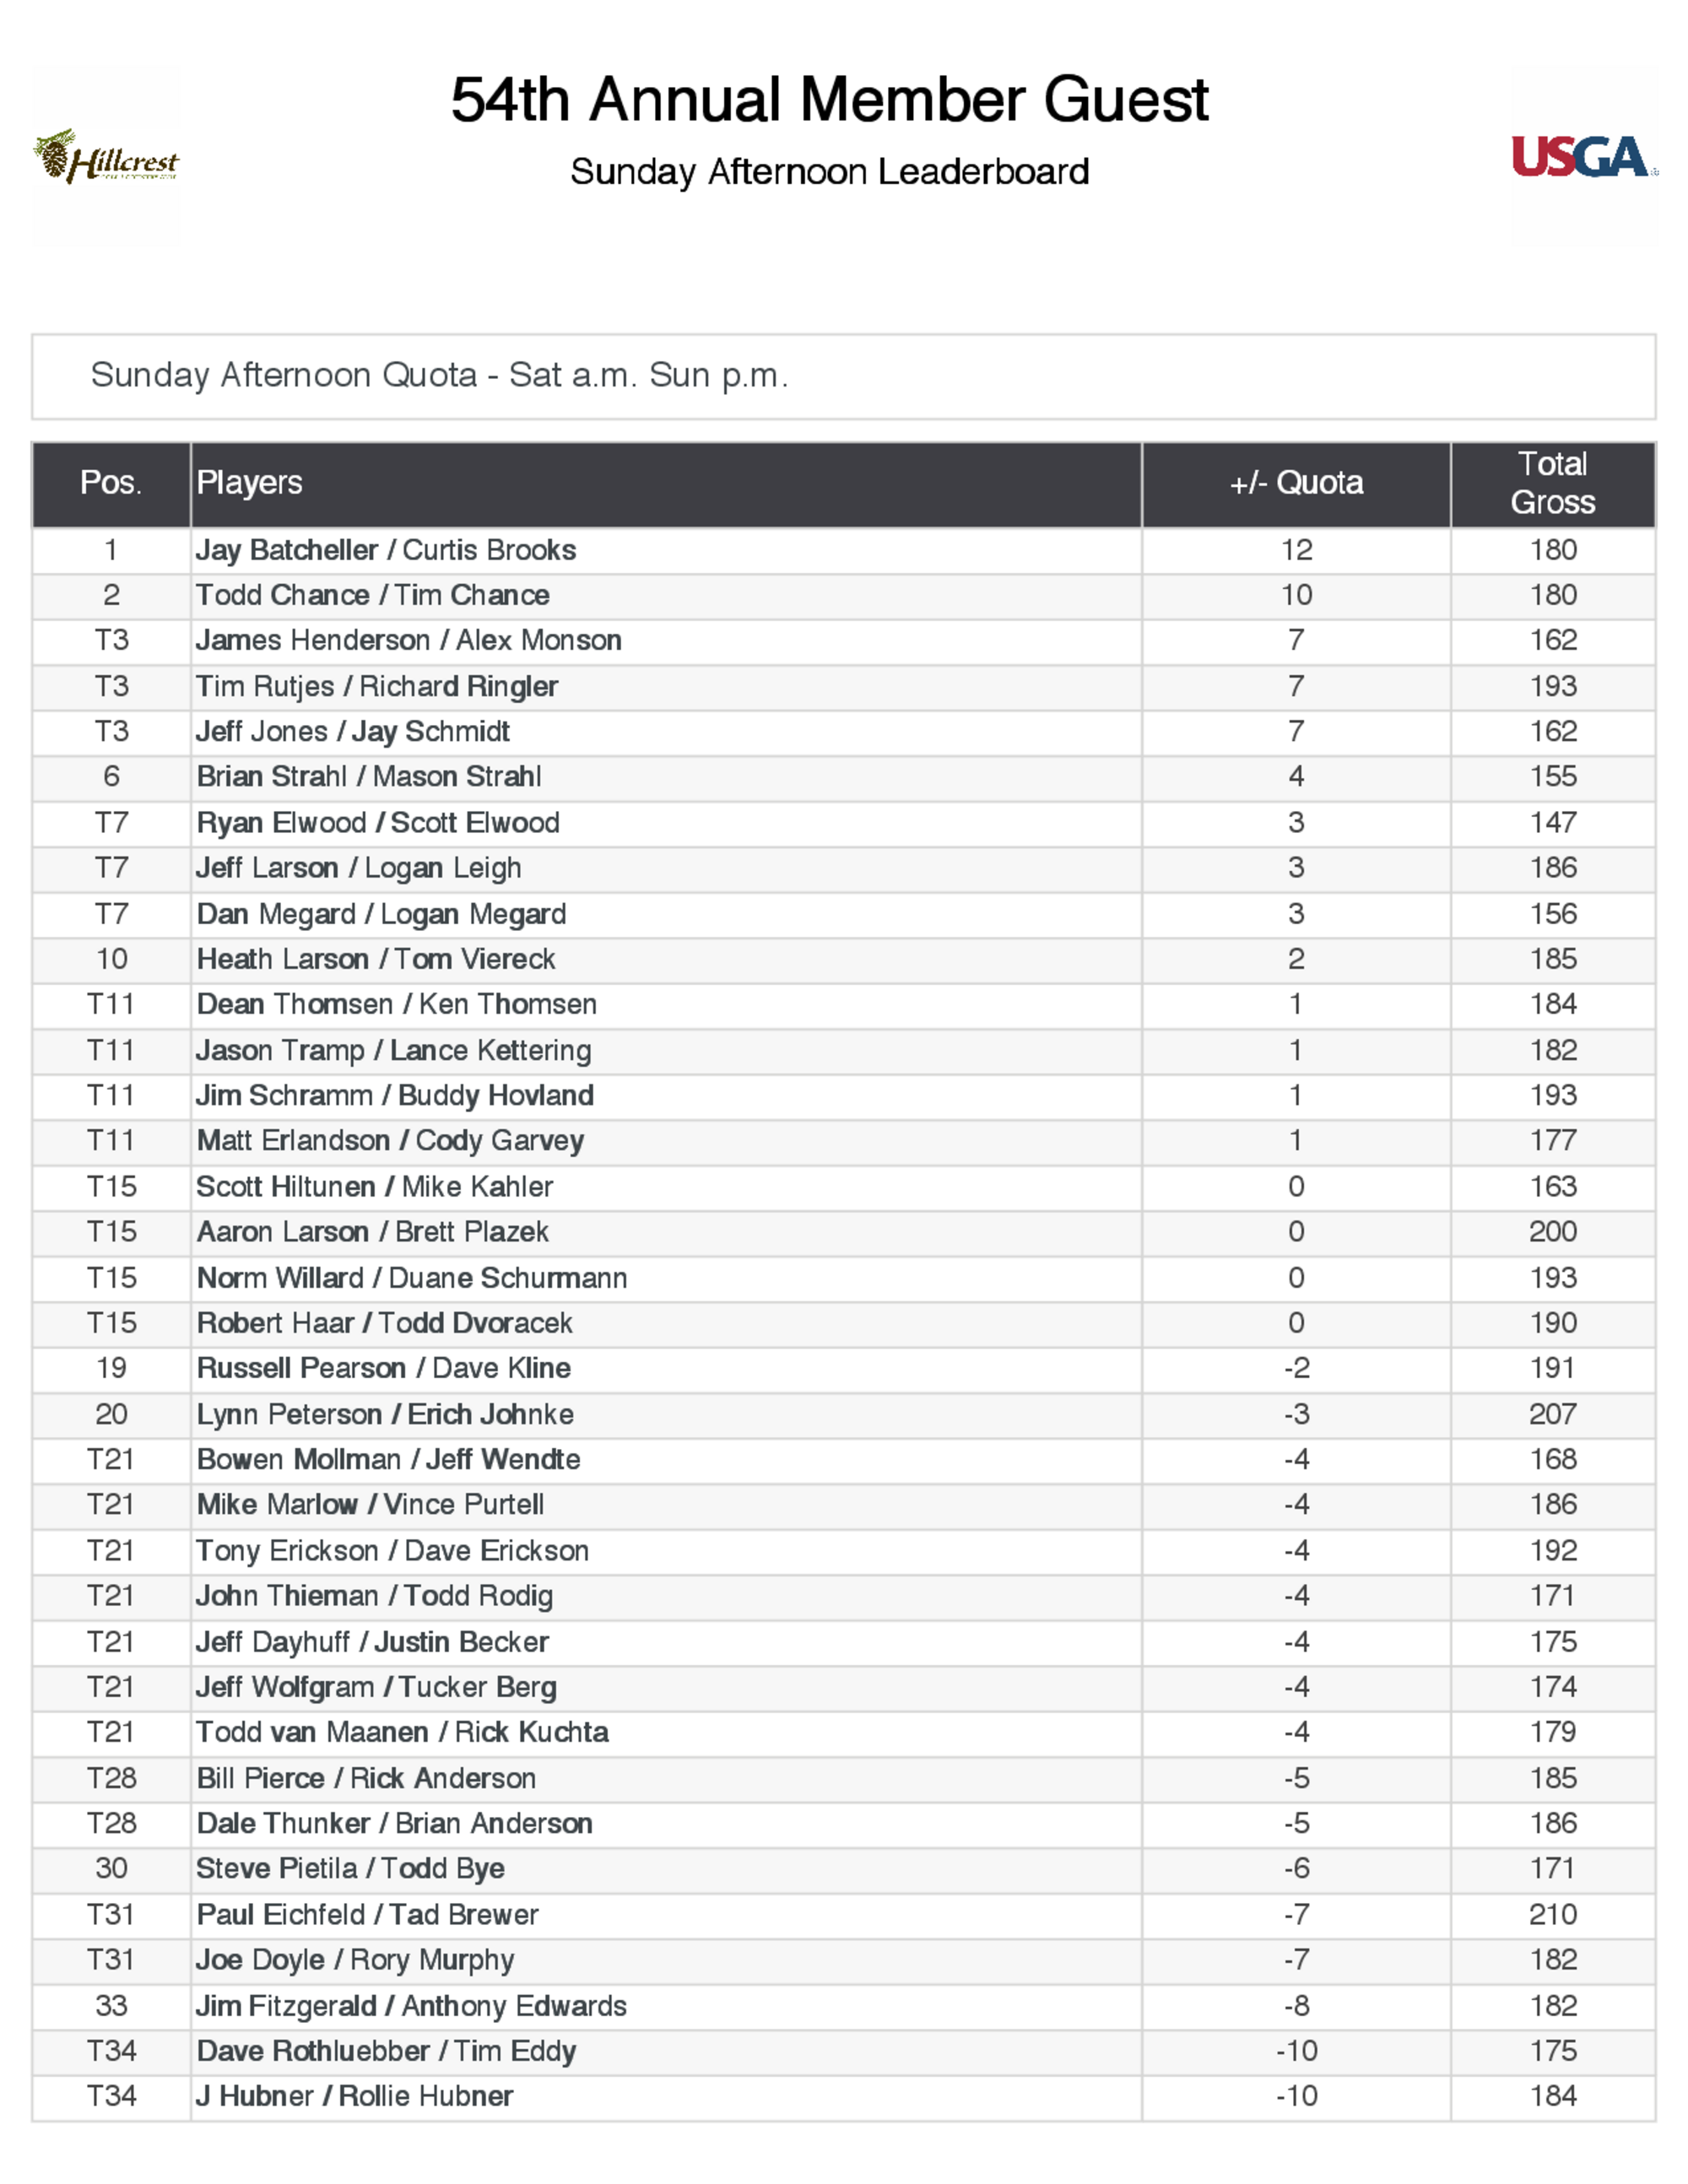Select the Jay Batcheller / Curtis Brooks row

point(386,550)
